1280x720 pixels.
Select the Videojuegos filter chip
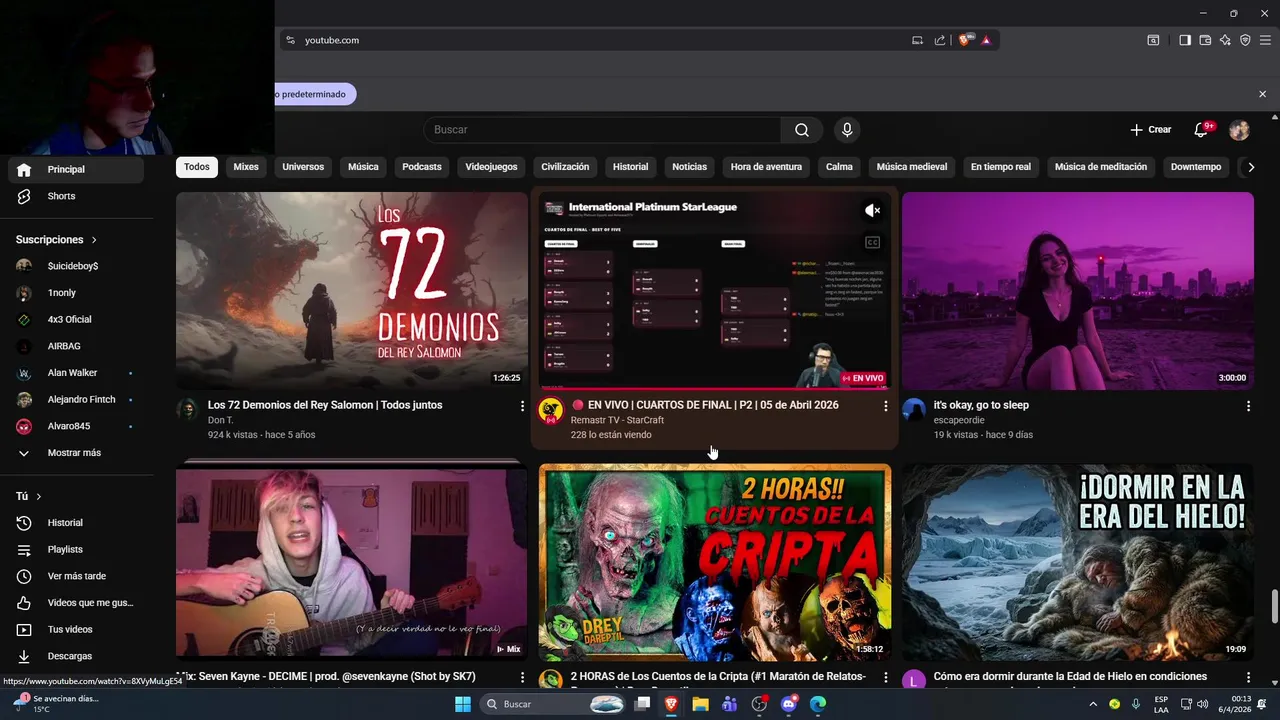(x=491, y=167)
